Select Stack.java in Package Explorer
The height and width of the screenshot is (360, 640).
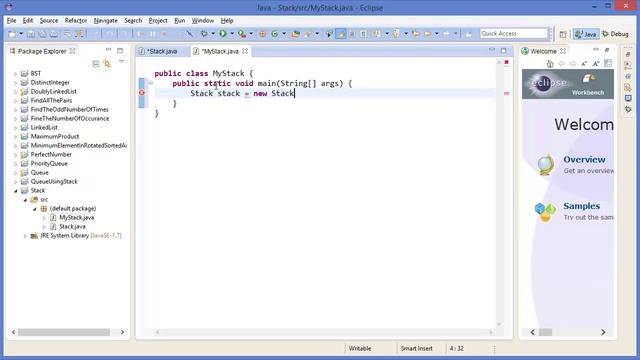click(x=72, y=227)
